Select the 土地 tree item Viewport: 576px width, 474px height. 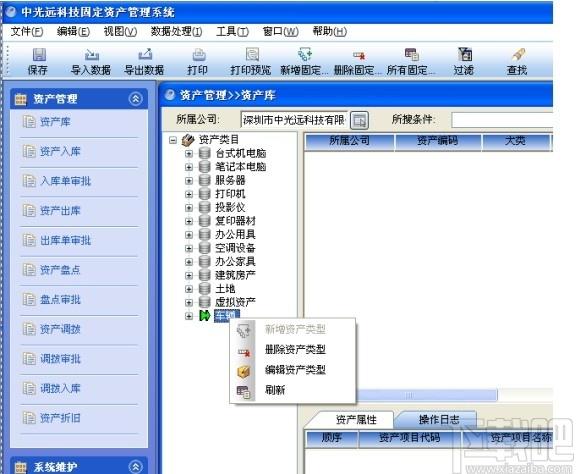[x=225, y=289]
